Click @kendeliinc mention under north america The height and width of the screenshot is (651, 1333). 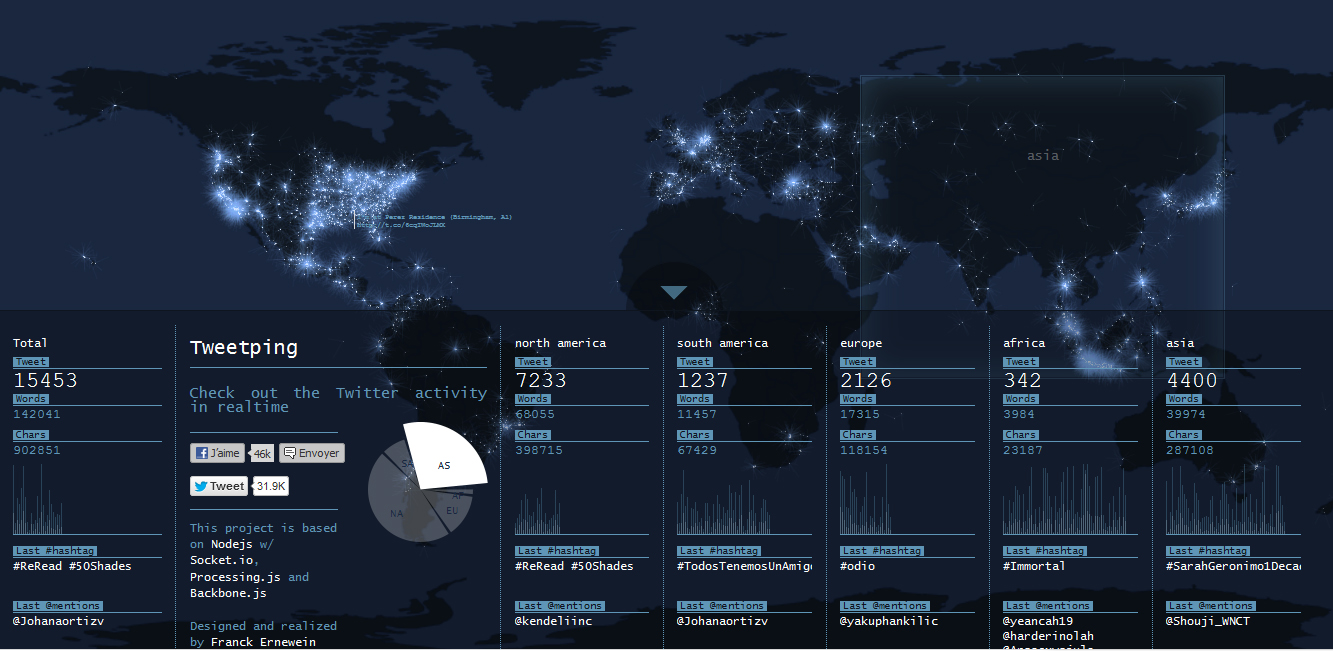pos(553,621)
